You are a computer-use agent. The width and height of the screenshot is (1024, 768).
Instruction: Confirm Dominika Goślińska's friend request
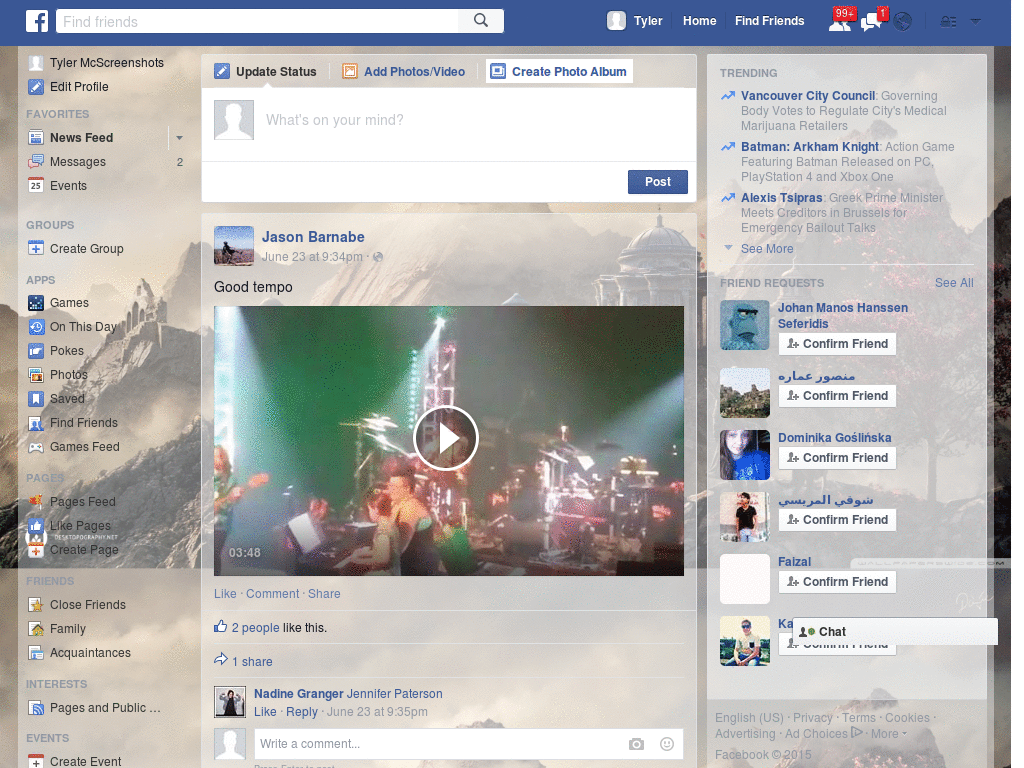coord(837,457)
